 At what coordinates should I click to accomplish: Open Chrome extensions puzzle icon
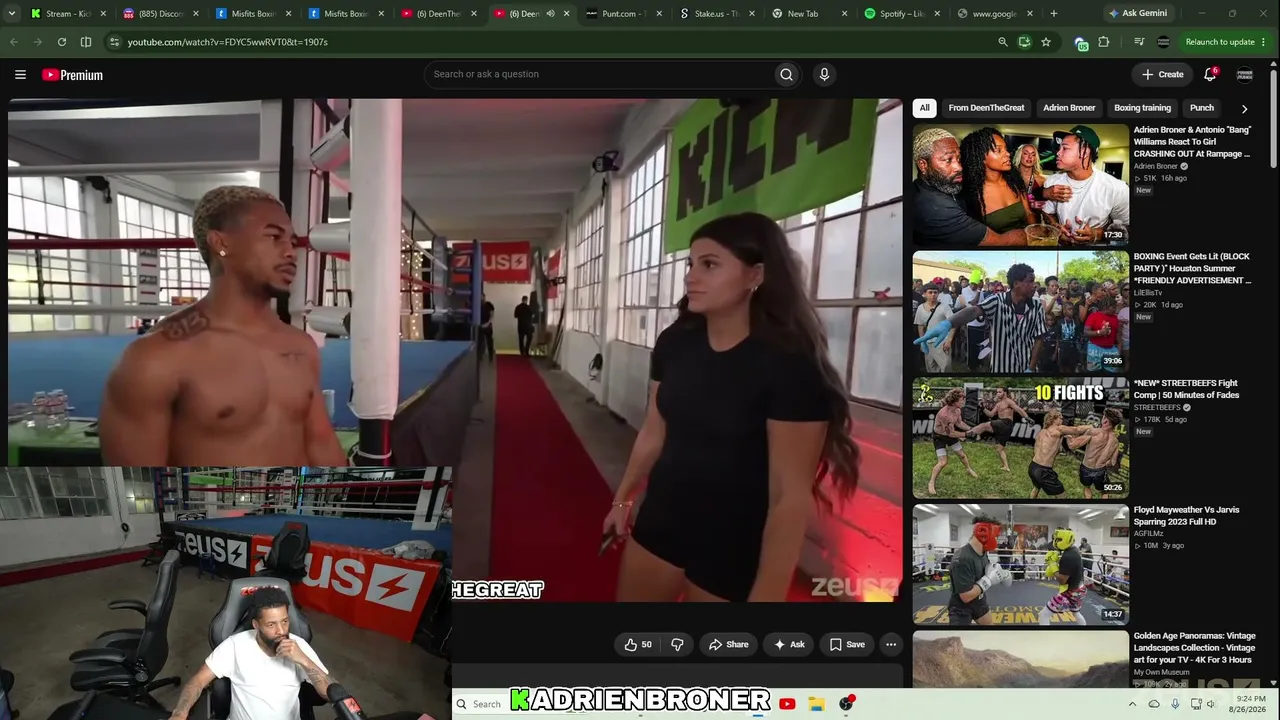tap(1104, 42)
